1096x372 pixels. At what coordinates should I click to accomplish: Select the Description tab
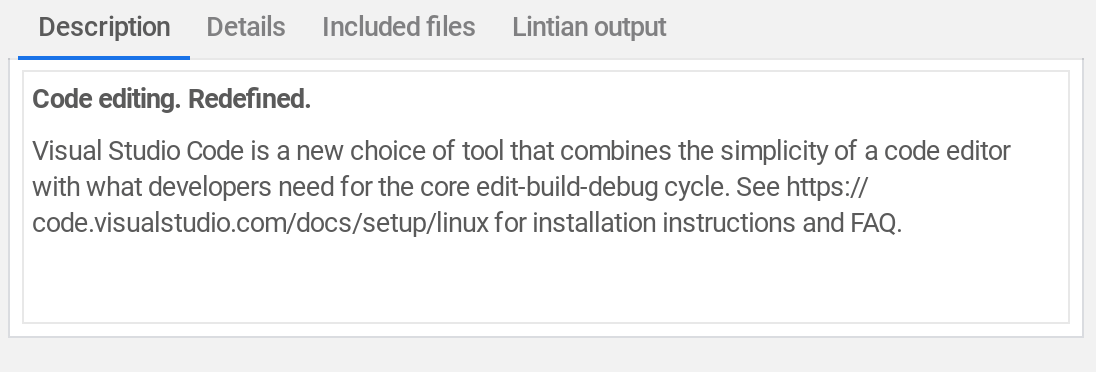(104, 27)
